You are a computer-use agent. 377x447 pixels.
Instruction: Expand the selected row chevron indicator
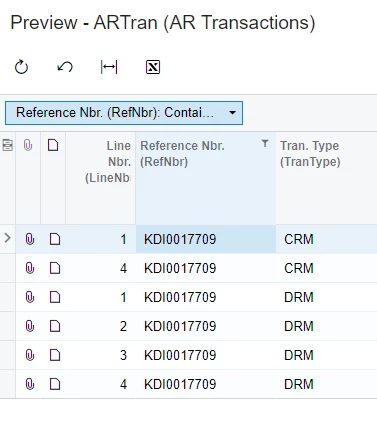pyautogui.click(x=7, y=238)
